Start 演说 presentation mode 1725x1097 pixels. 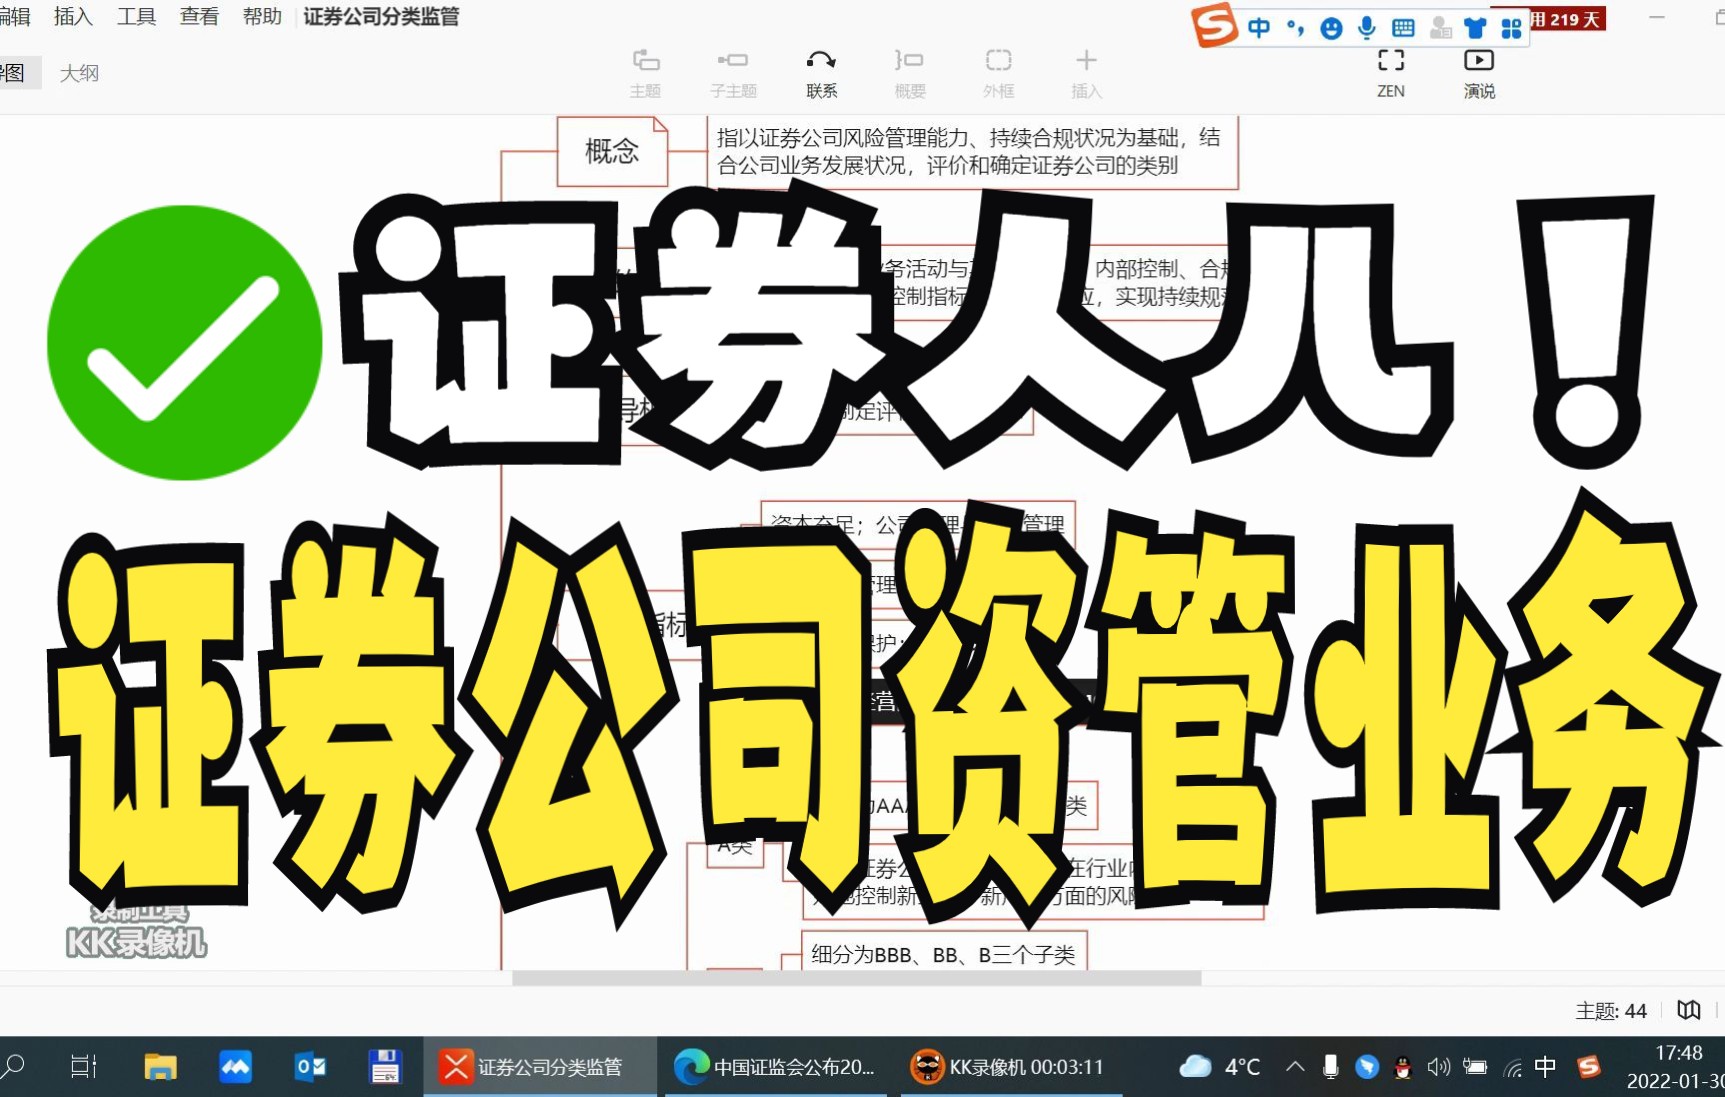coord(1479,74)
